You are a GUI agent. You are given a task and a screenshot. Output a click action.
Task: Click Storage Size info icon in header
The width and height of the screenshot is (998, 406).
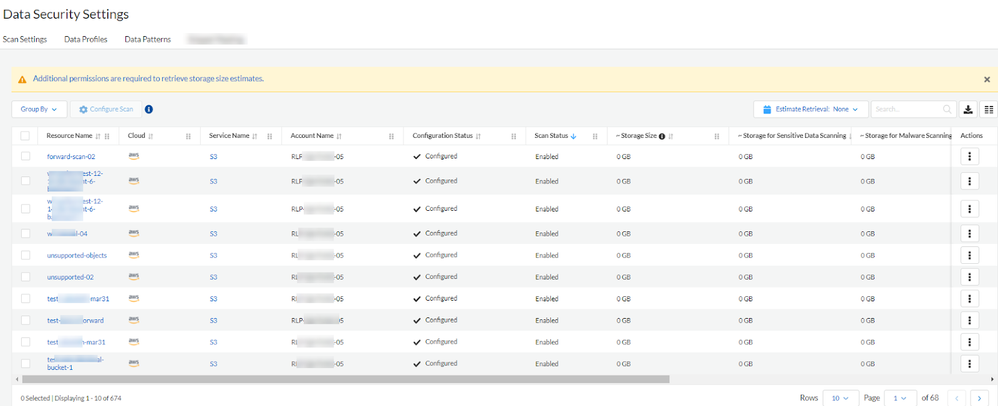click(662, 136)
